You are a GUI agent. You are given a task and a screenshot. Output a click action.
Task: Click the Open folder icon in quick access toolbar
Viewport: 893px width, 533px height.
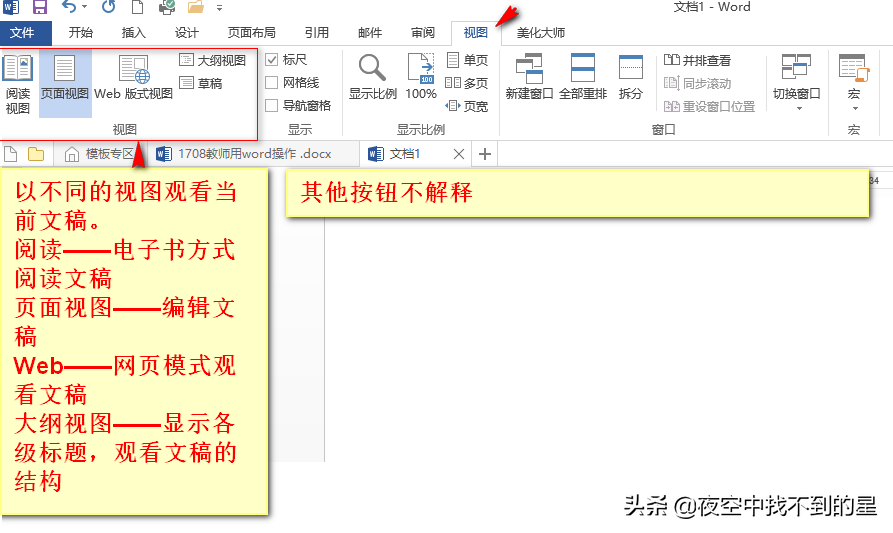[196, 7]
